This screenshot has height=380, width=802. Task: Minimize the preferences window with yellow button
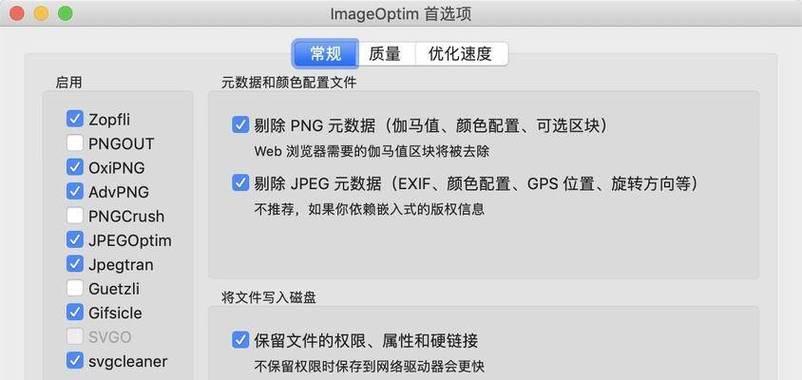[x=41, y=13]
